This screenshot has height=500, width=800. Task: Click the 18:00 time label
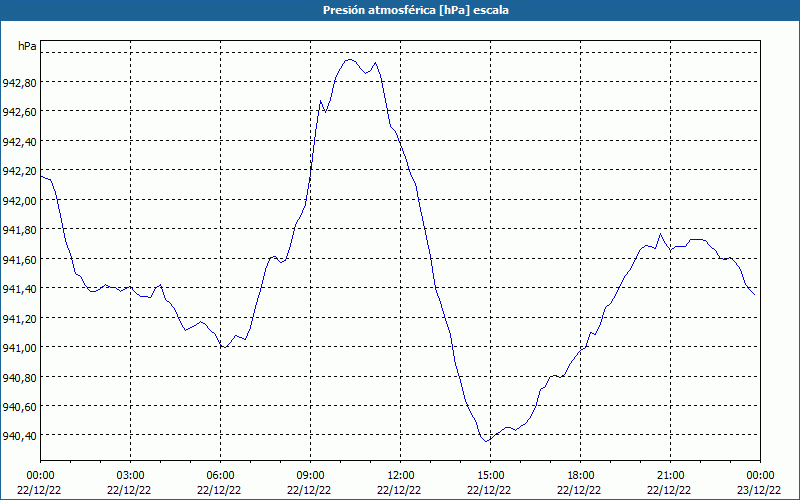point(581,475)
